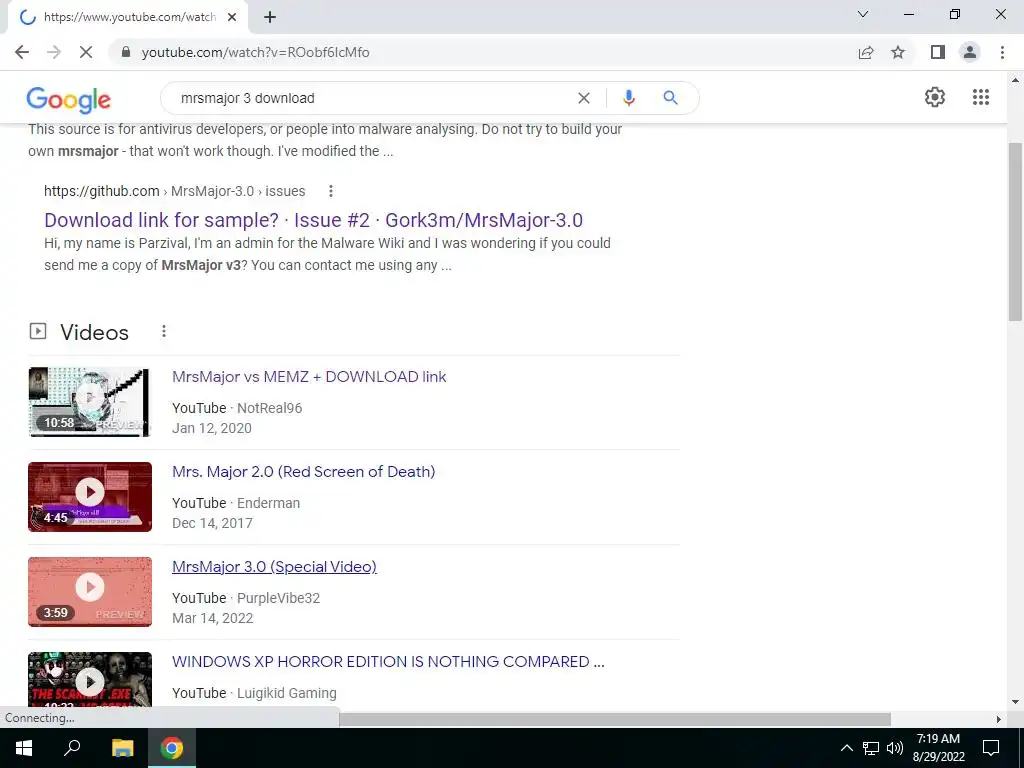The height and width of the screenshot is (768, 1024).
Task: Close the youtube.com/watch tab
Action: pos(232,18)
